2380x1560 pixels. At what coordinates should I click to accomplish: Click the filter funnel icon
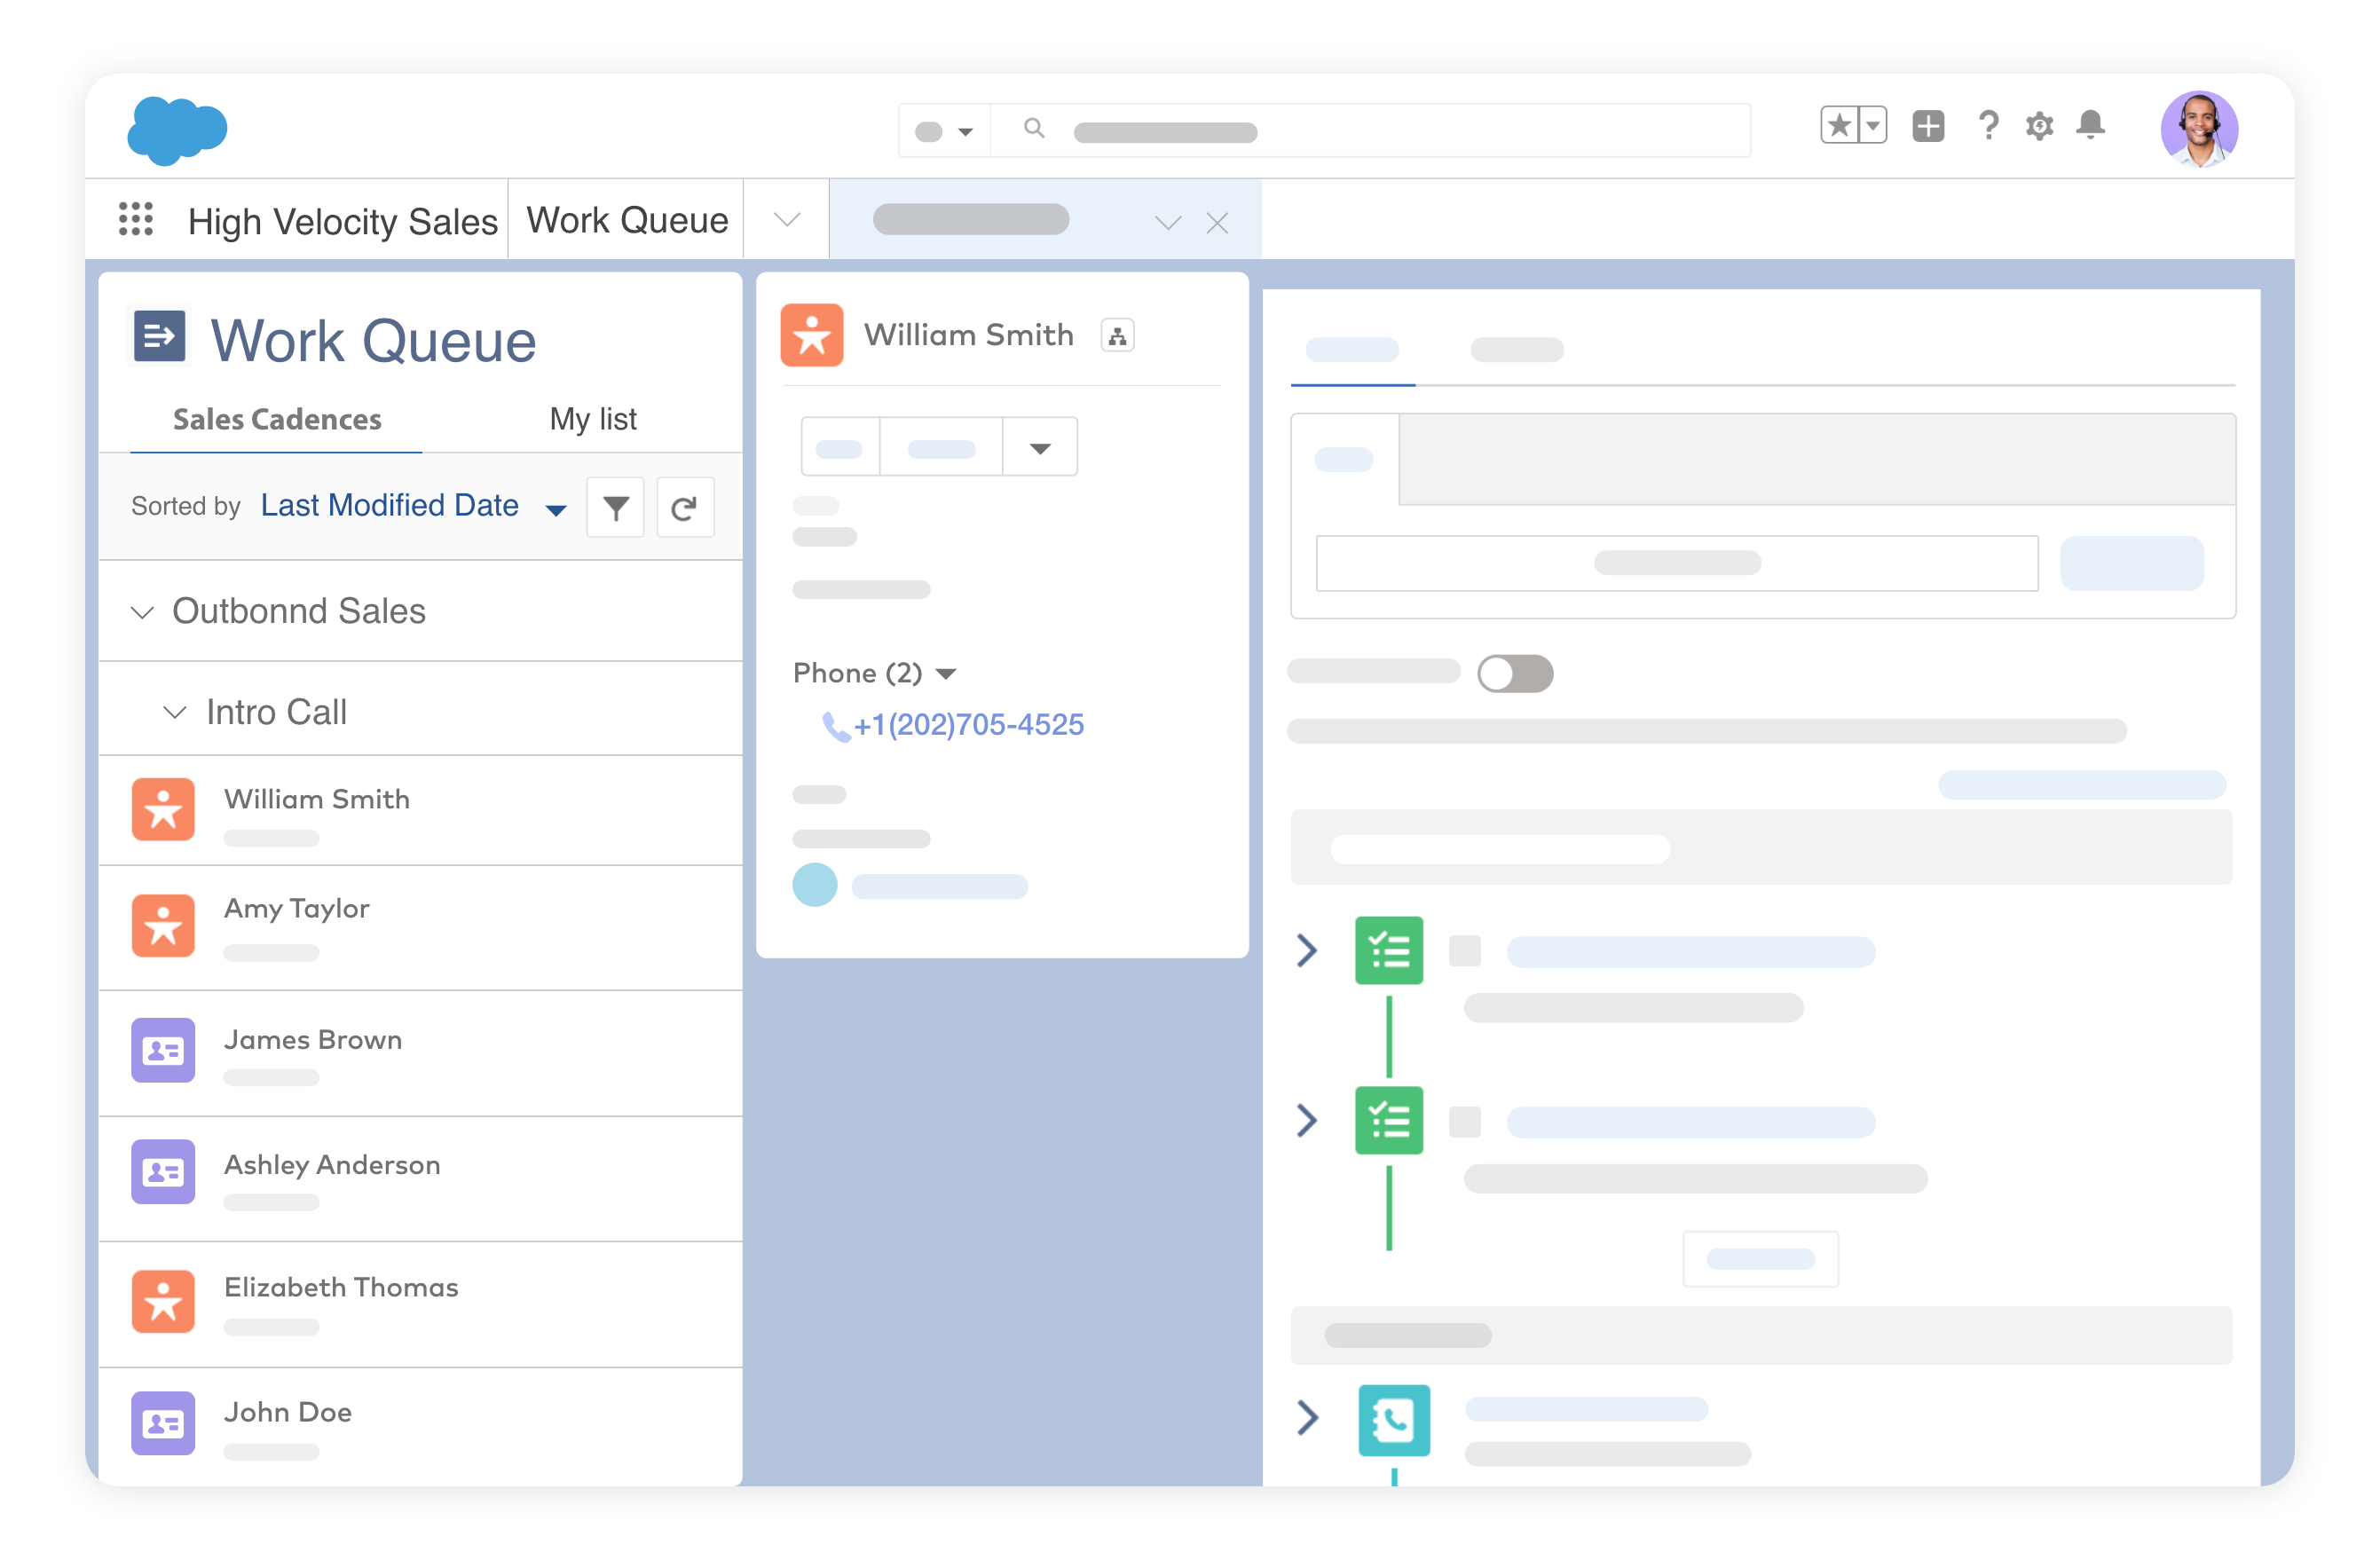point(615,508)
